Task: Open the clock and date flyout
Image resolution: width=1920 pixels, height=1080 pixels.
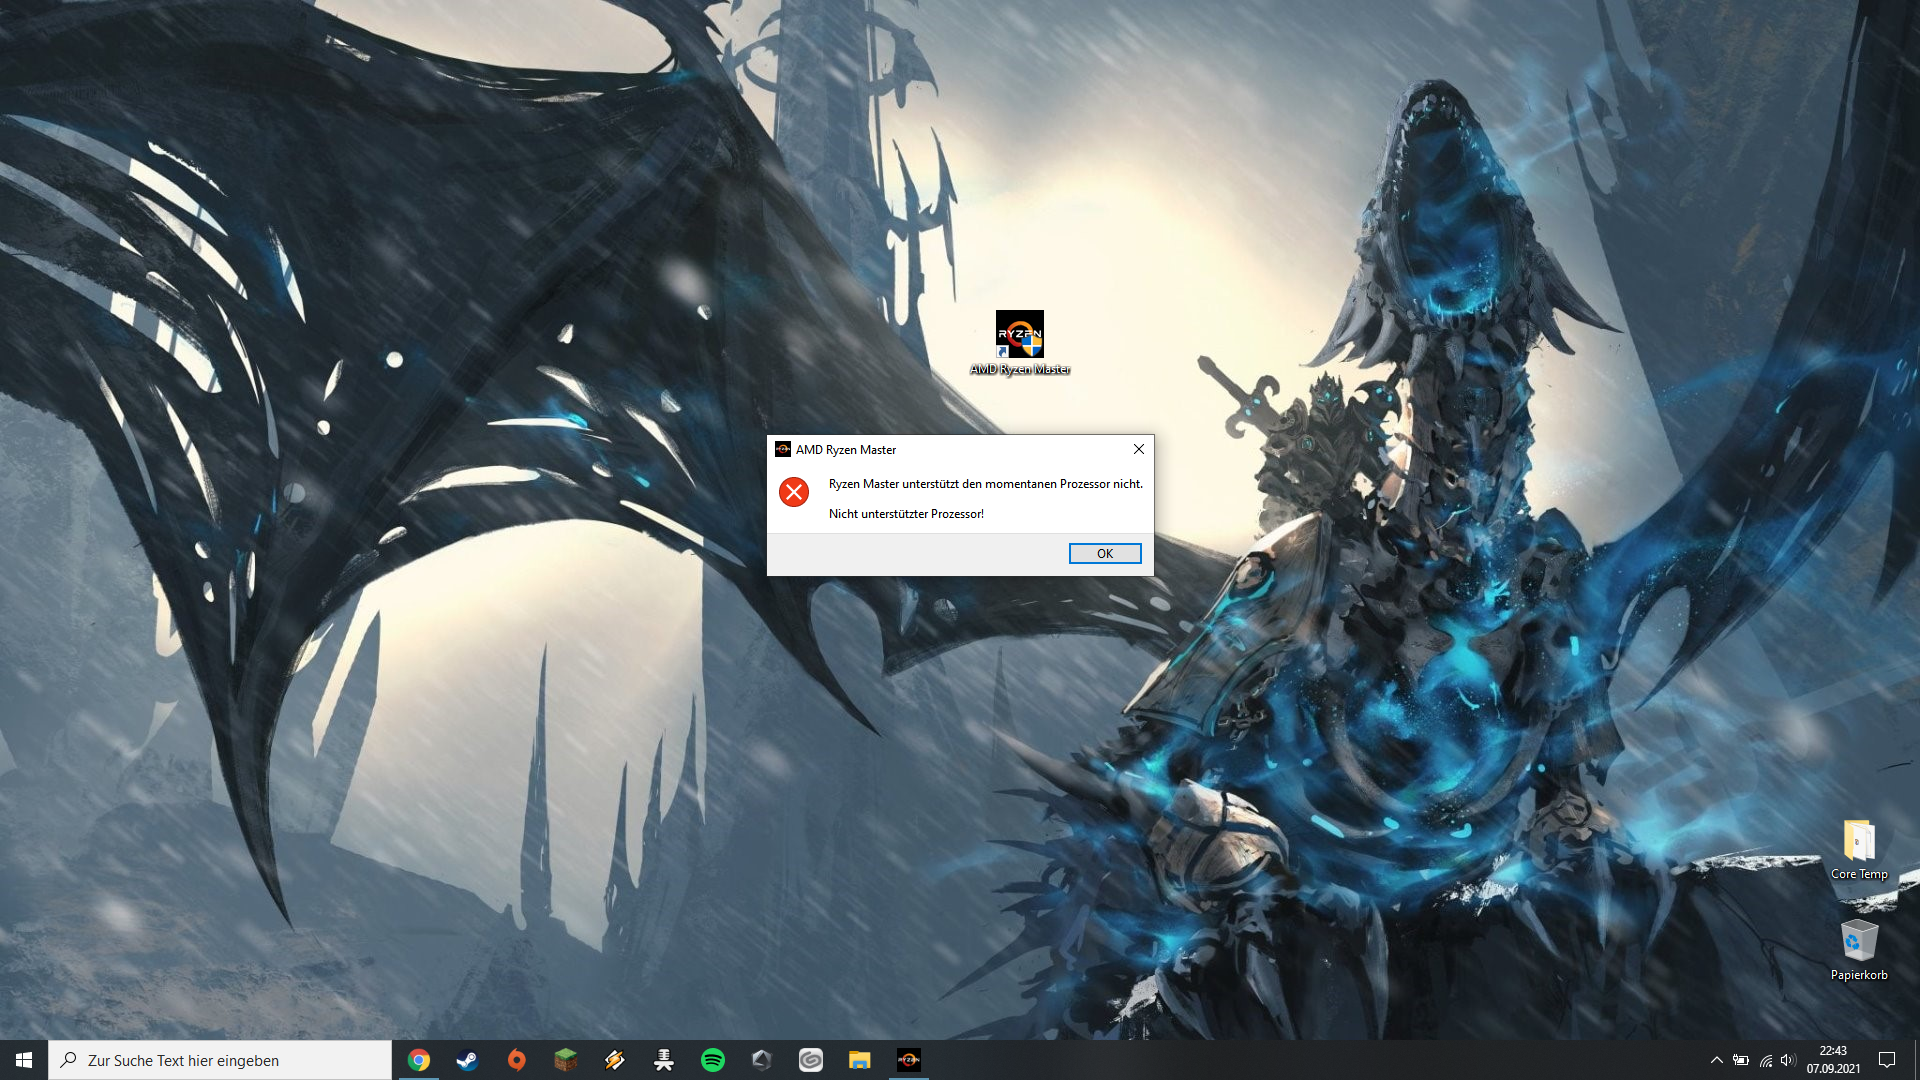Action: (x=1833, y=1060)
